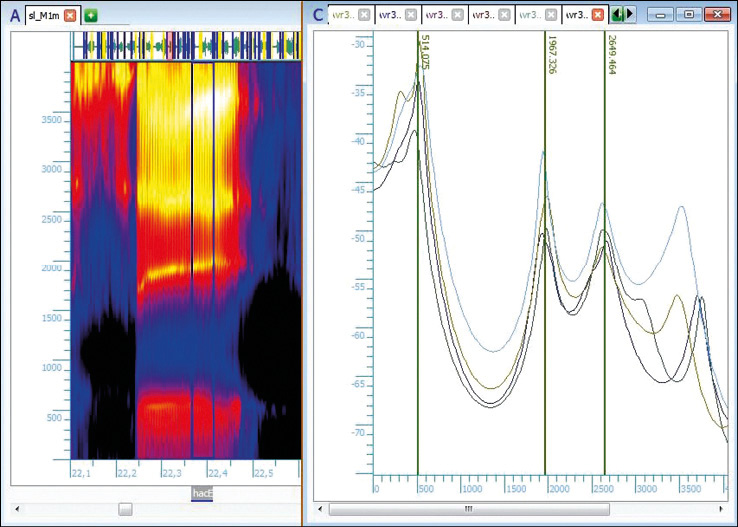Close the sl_M1m tab
This screenshot has width=738, height=527.
point(70,15)
